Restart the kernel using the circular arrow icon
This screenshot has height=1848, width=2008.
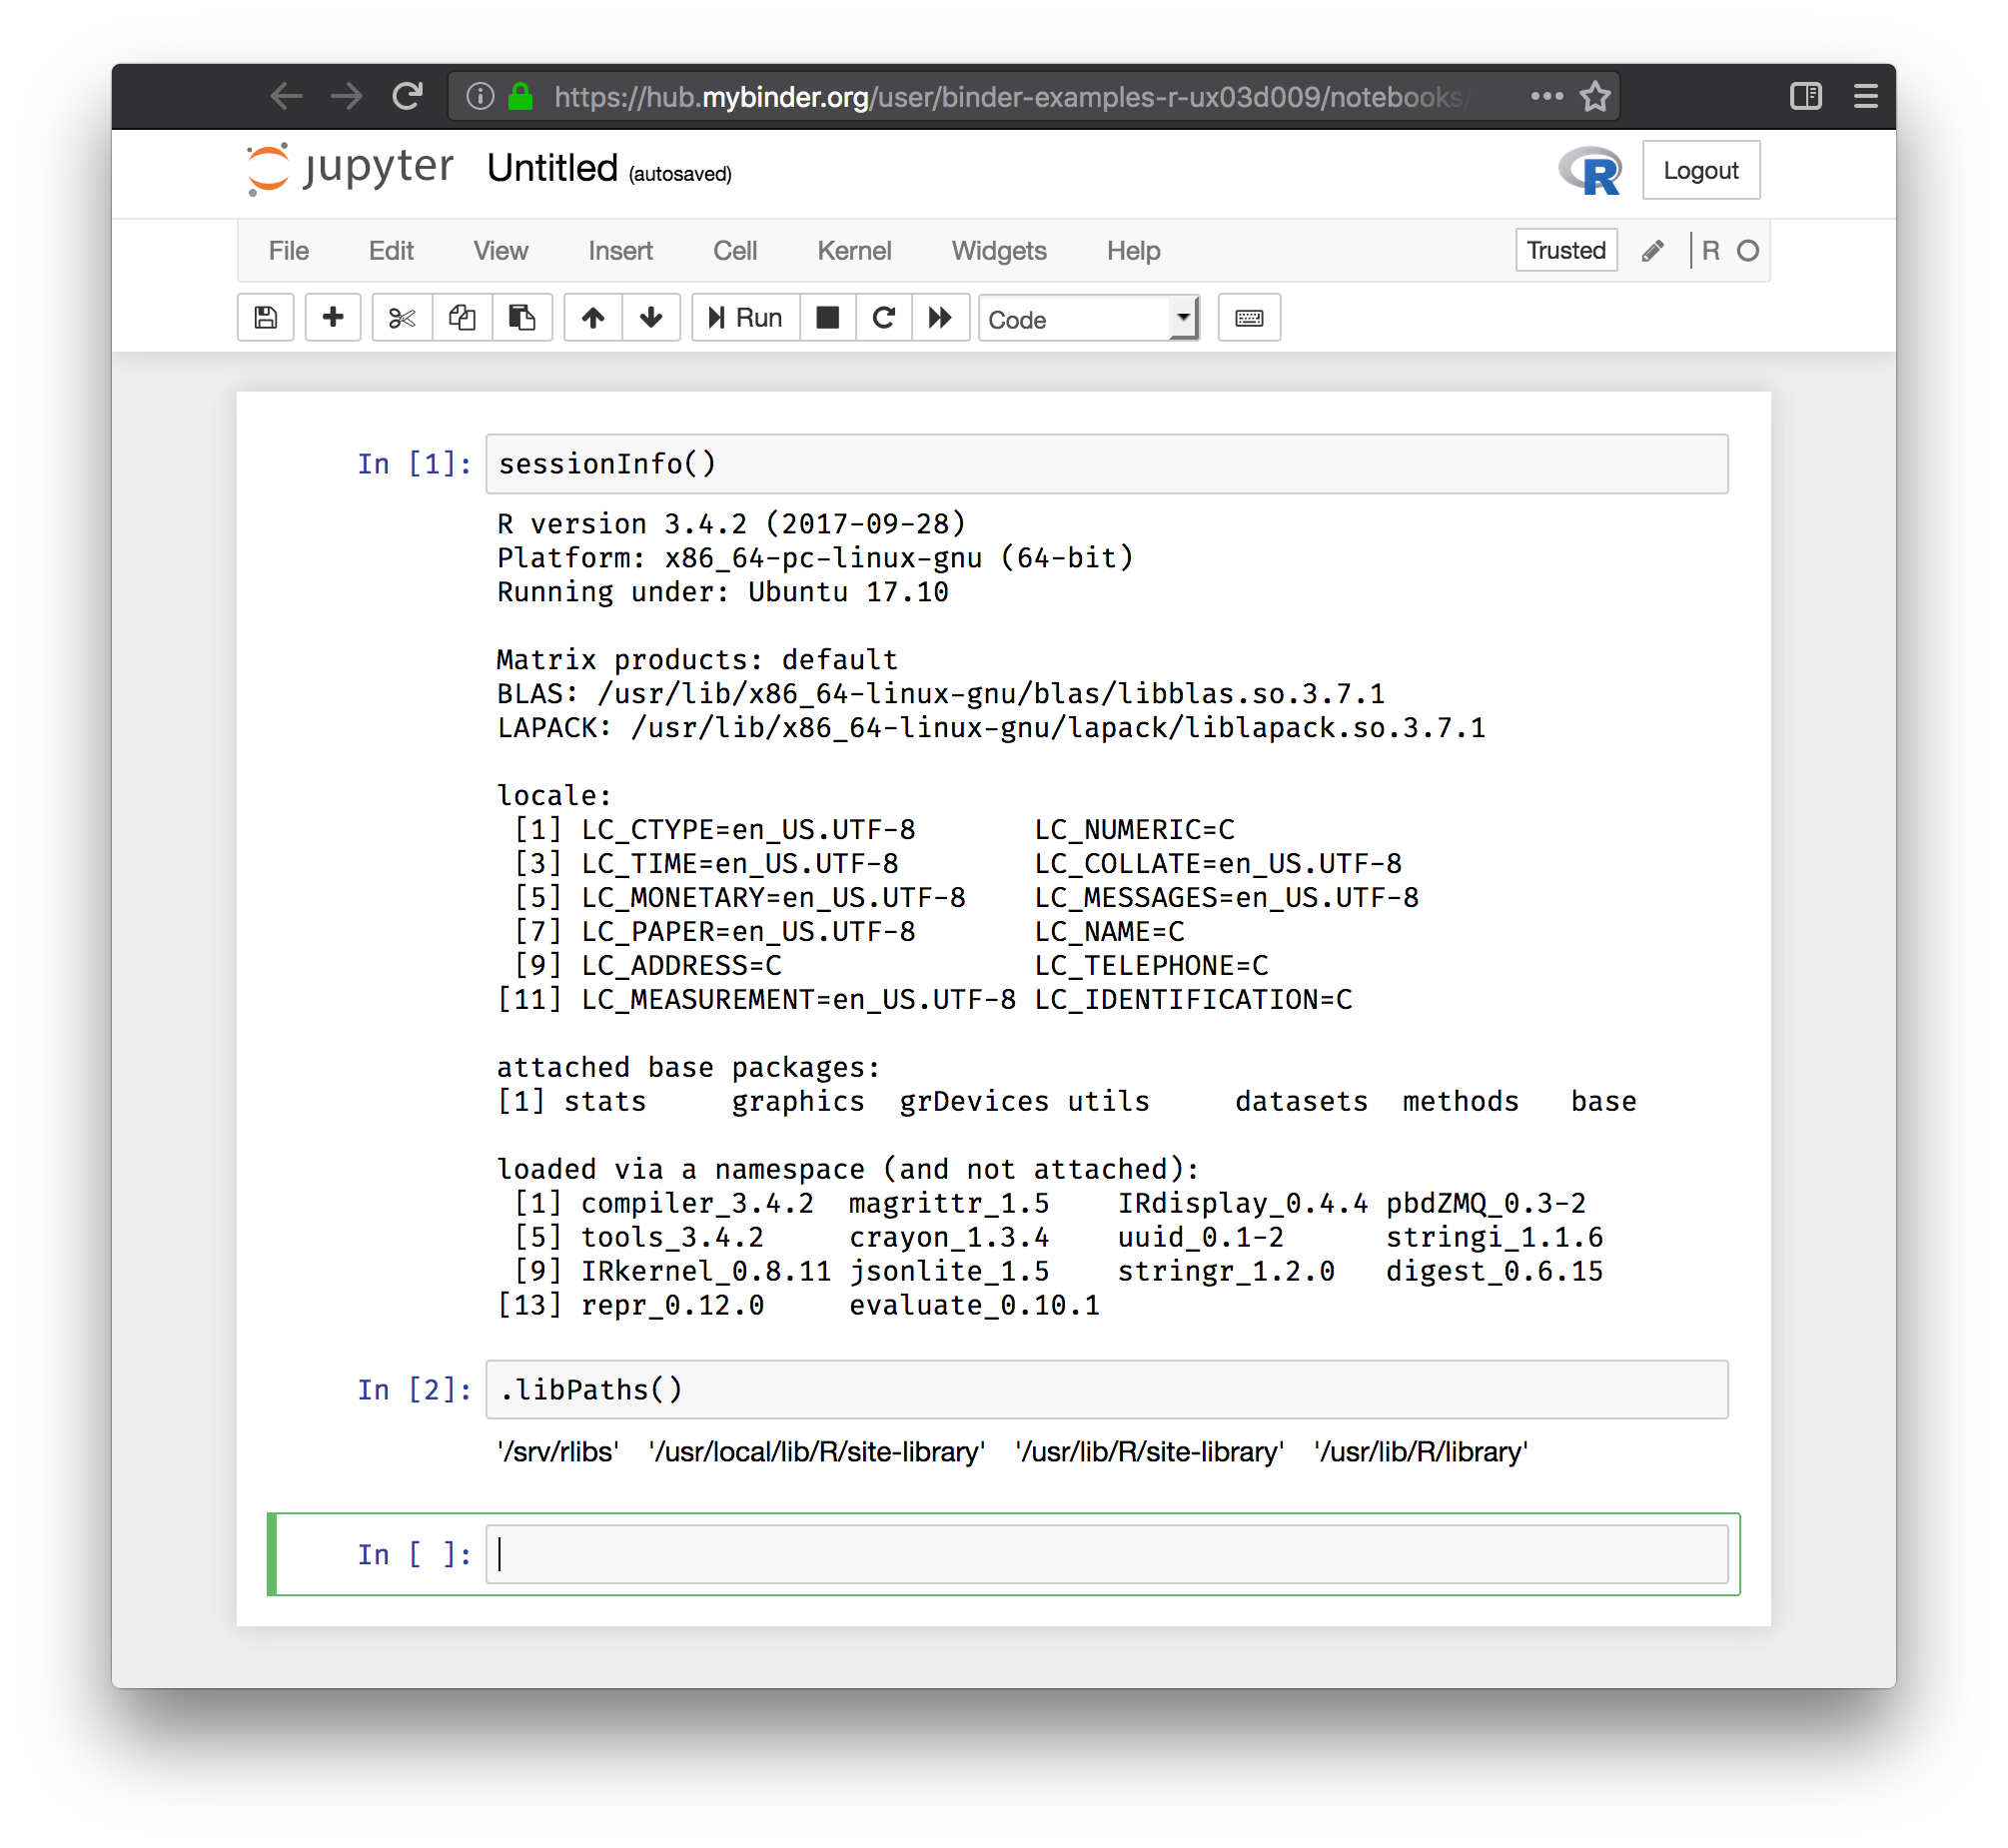coord(883,317)
